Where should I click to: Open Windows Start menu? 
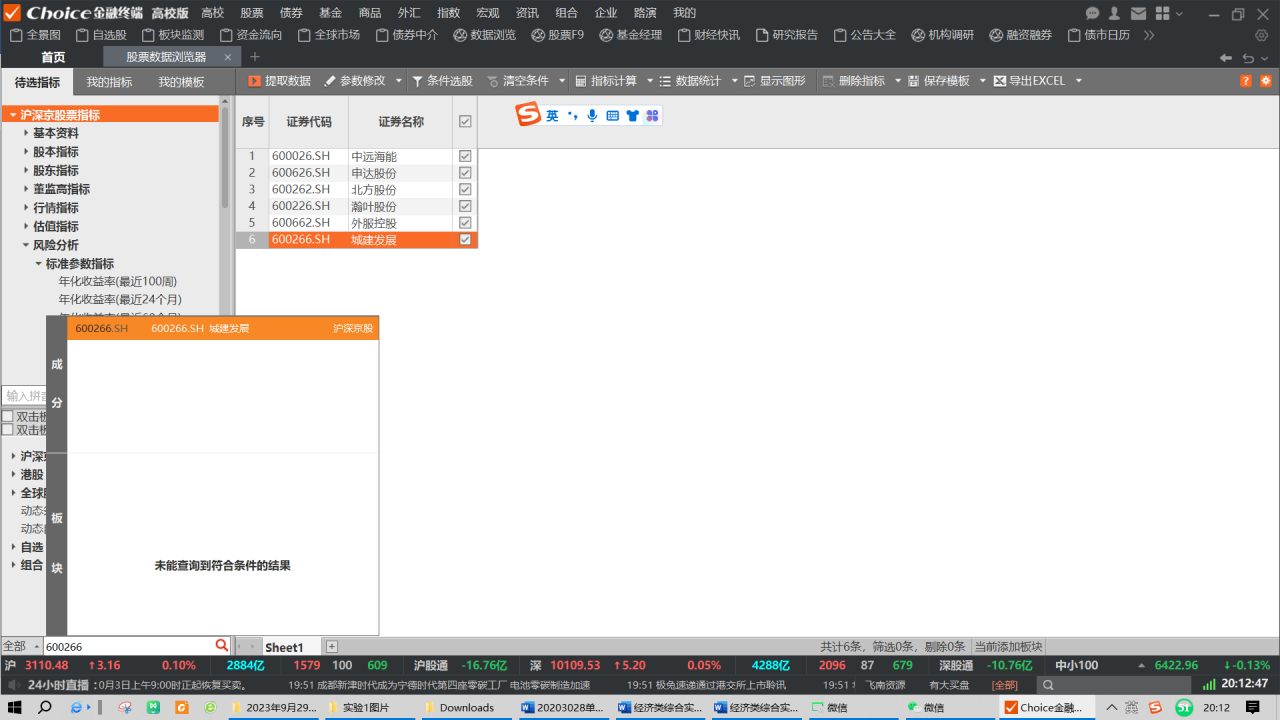coord(15,707)
